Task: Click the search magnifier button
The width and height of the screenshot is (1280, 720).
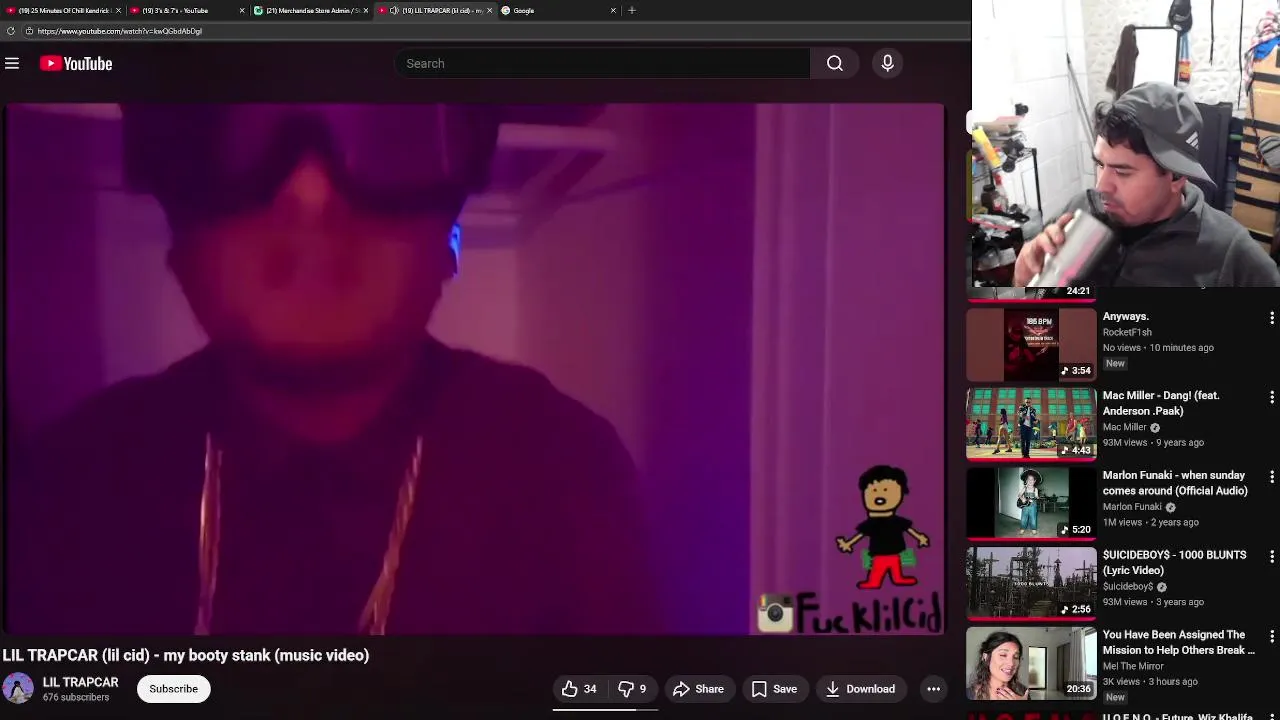Action: coord(834,63)
